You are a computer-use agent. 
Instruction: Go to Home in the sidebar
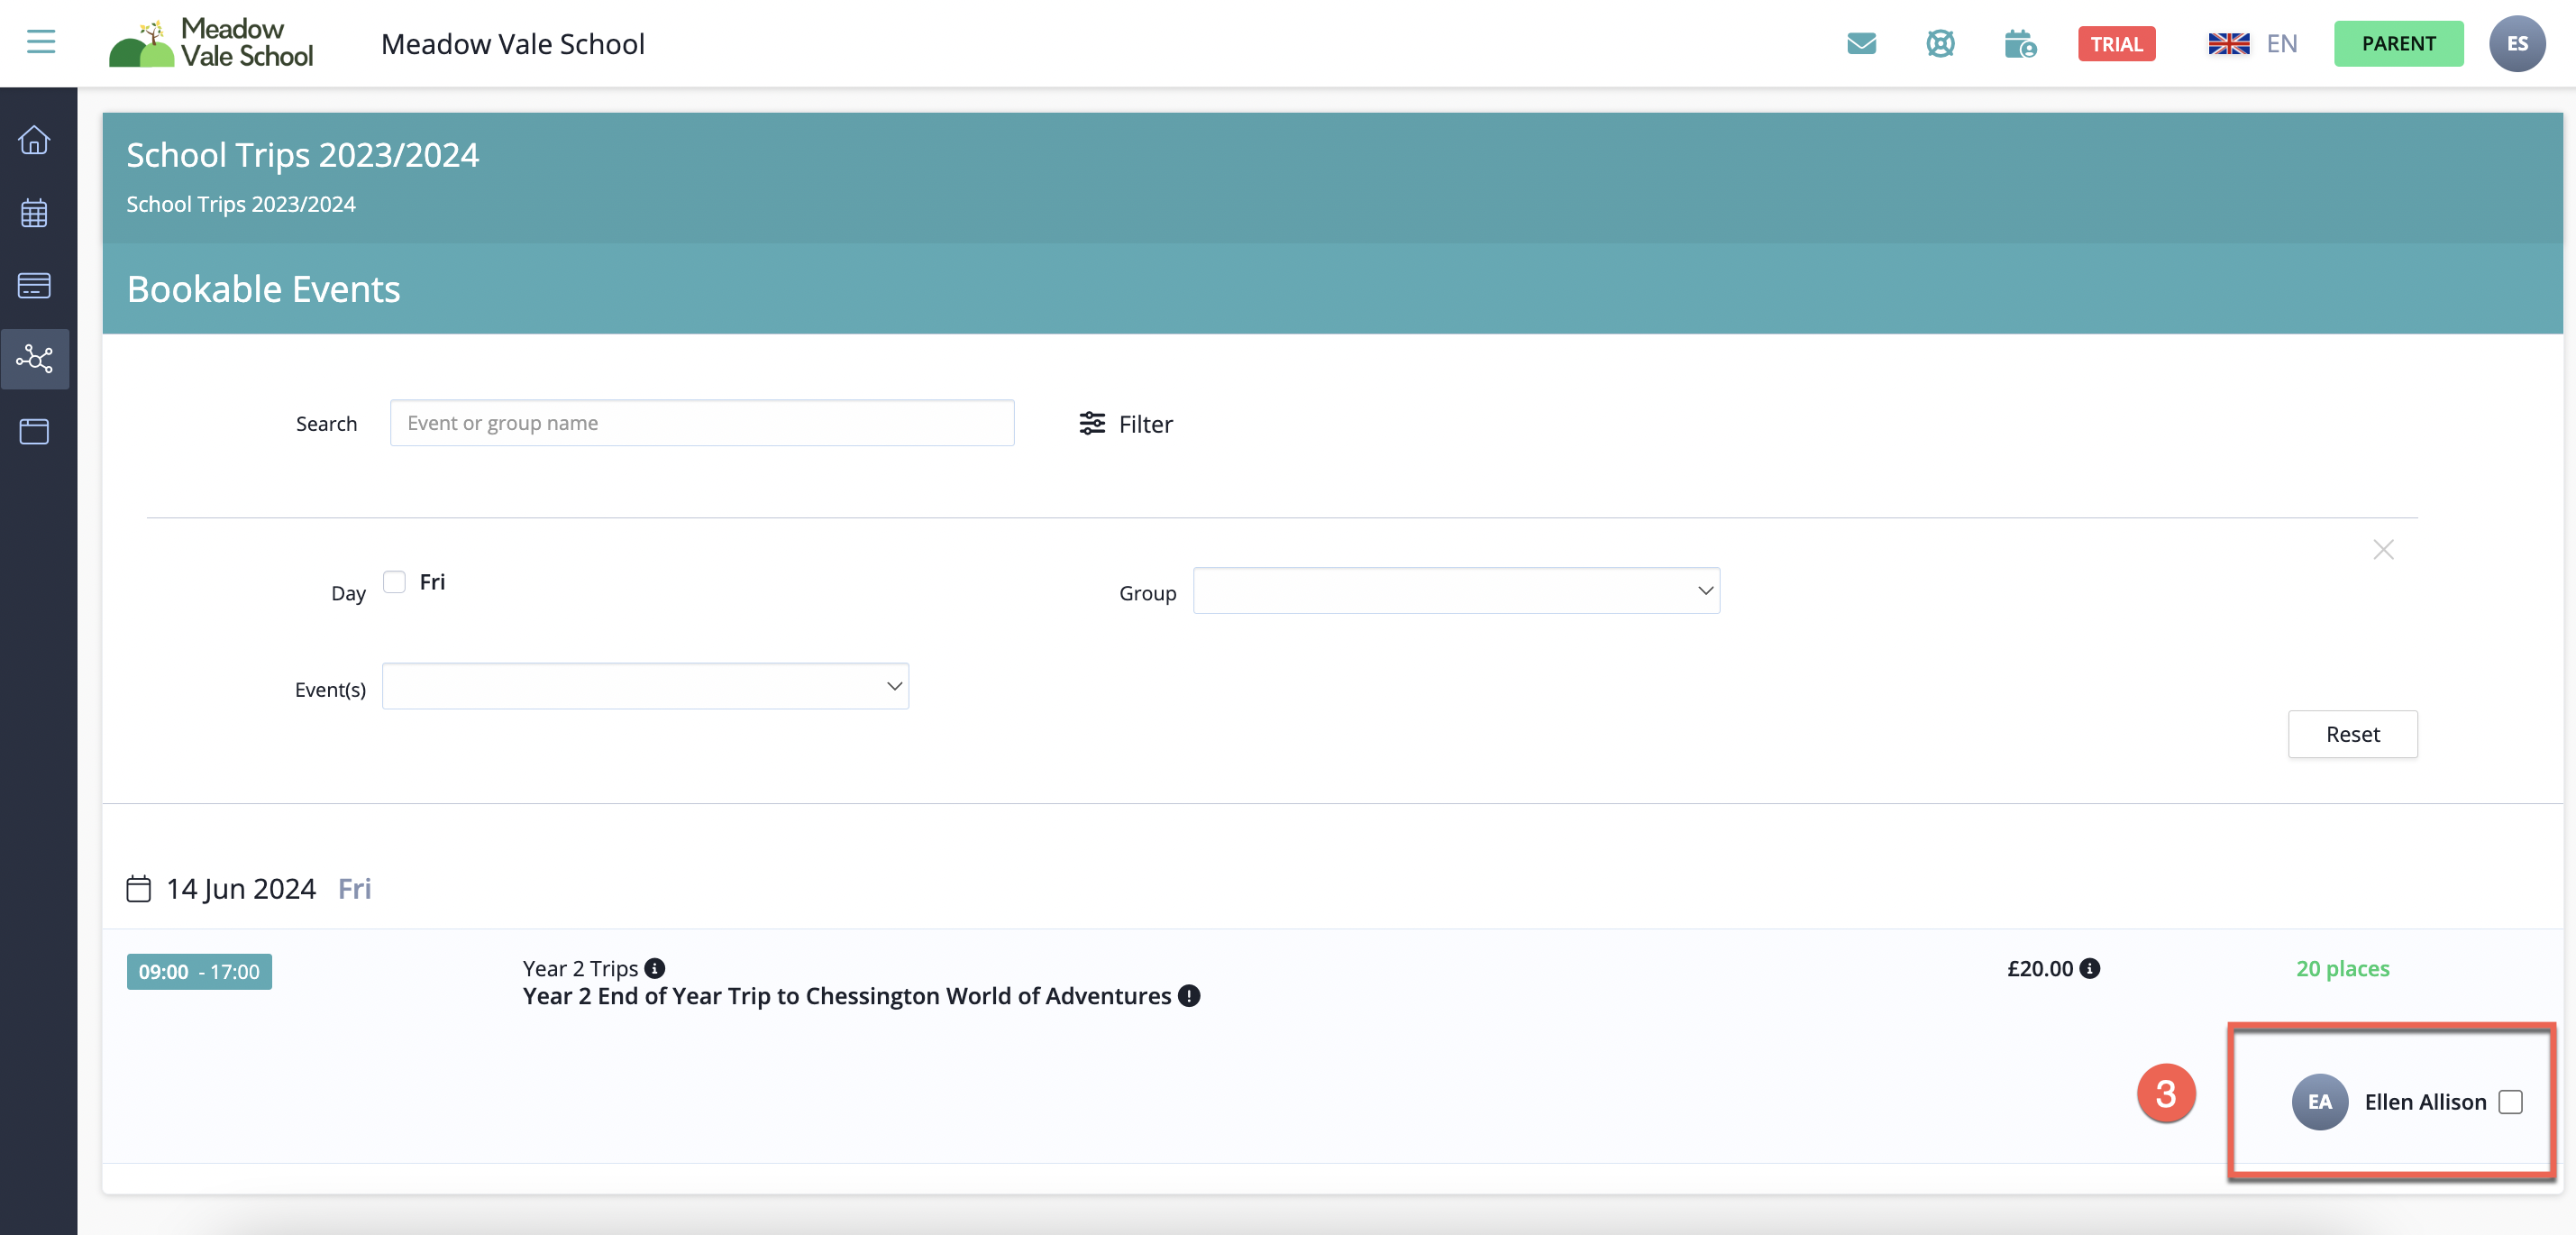34,140
